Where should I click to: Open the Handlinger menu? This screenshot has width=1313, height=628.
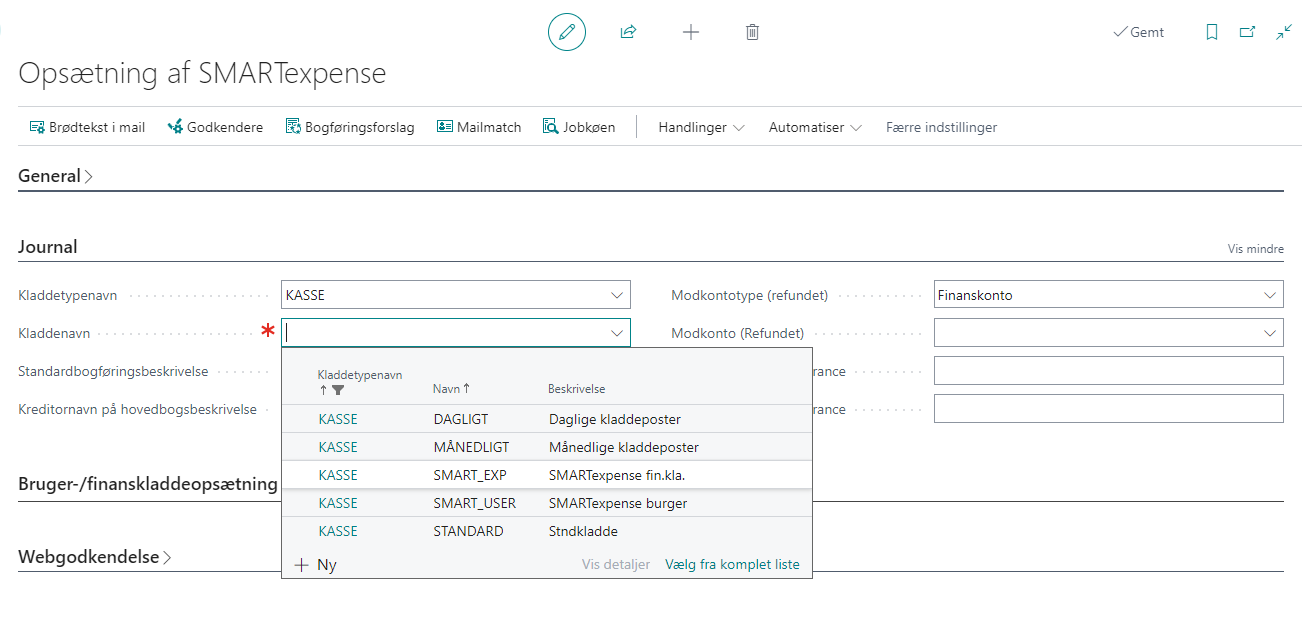[x=701, y=127]
